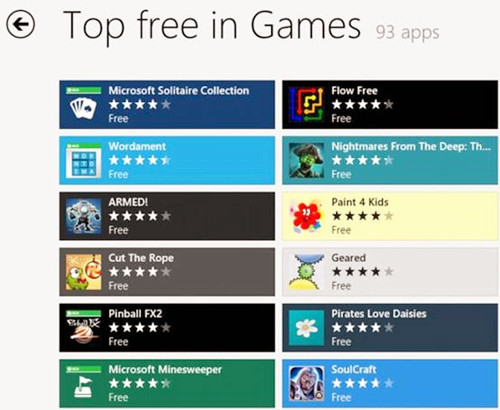Click the Microsoft Solitaire Collection title
Image resolution: width=500 pixels, height=410 pixels.
pyautogui.click(x=179, y=91)
